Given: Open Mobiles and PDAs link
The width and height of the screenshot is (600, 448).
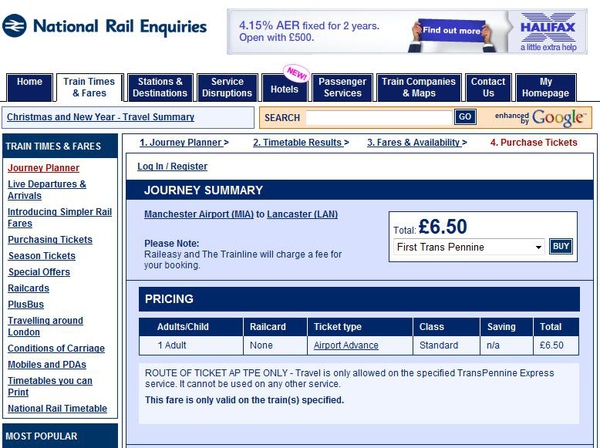Looking at the screenshot, I should [47, 365].
